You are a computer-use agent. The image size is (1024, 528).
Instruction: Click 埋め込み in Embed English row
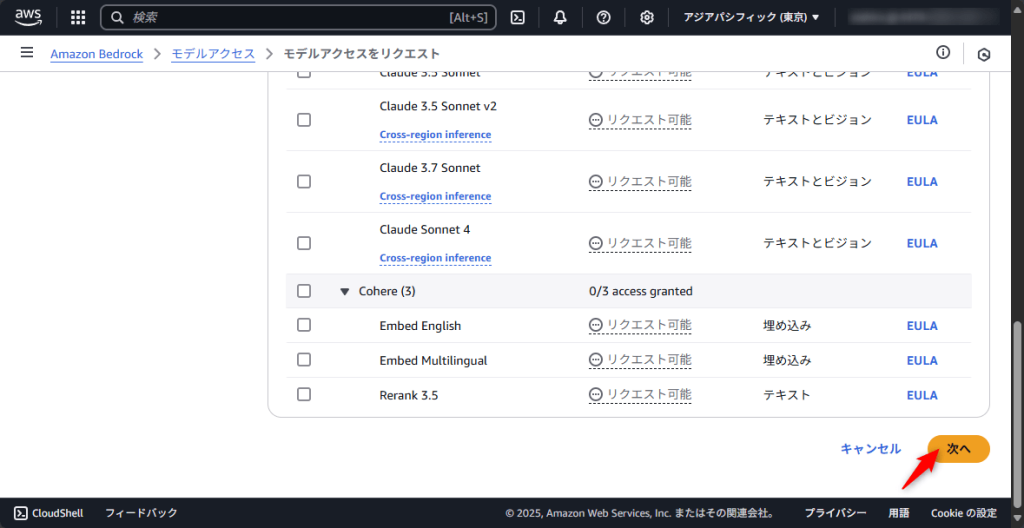(x=787, y=325)
